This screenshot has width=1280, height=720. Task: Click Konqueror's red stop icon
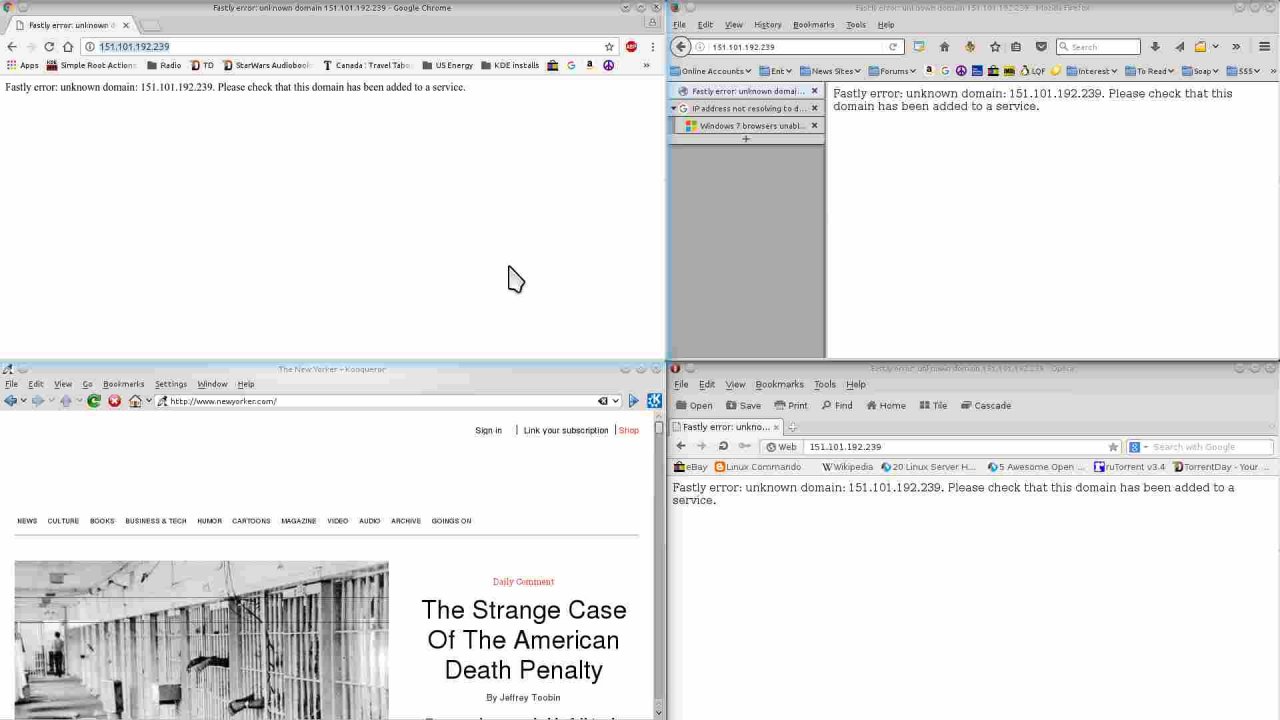pos(114,401)
